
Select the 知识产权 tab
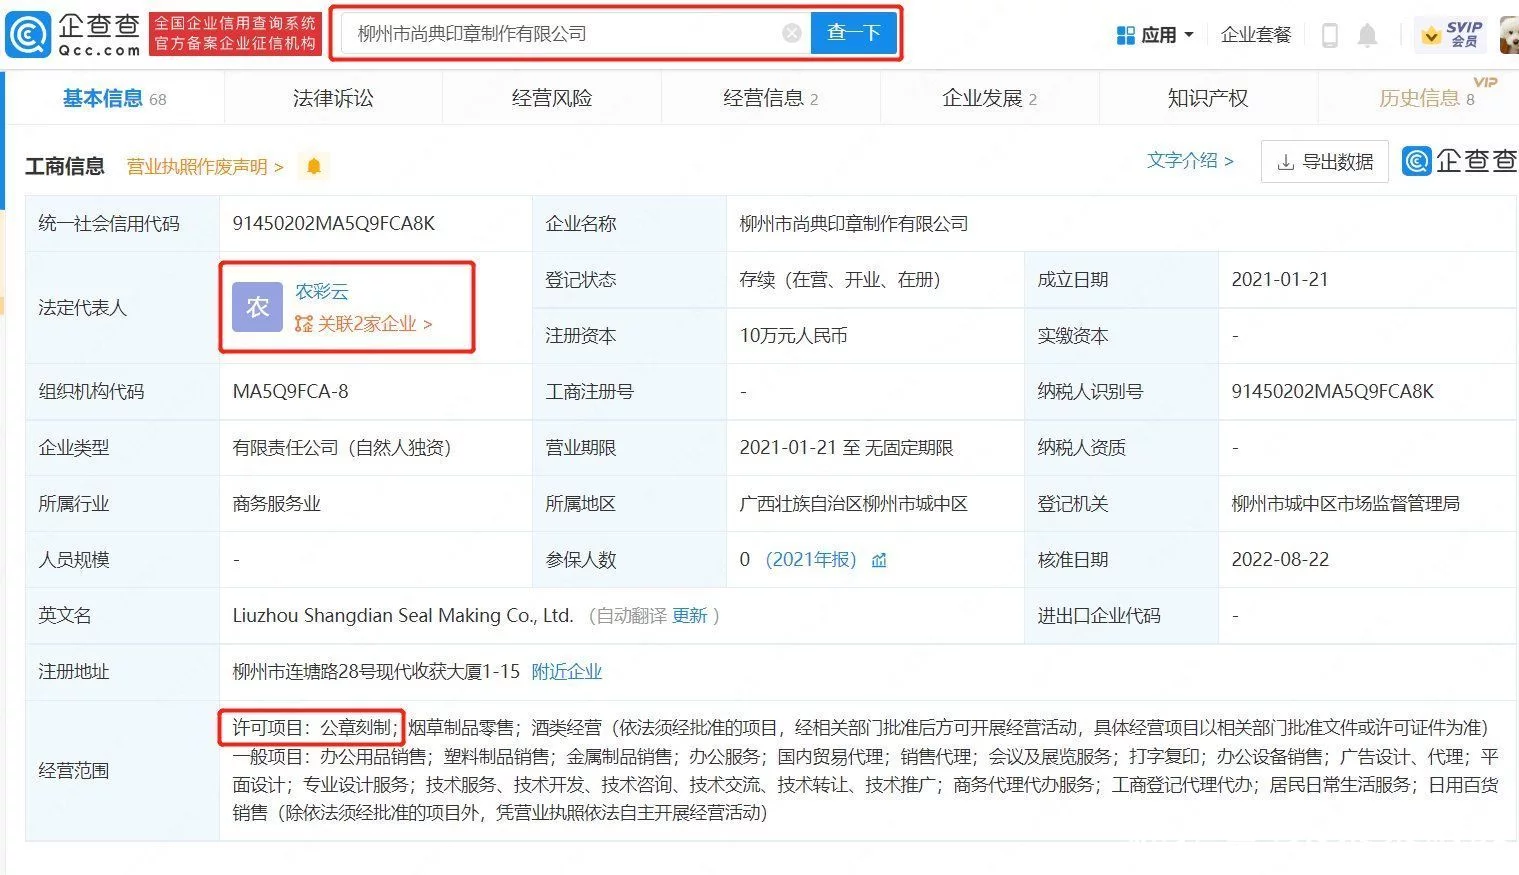1208,98
